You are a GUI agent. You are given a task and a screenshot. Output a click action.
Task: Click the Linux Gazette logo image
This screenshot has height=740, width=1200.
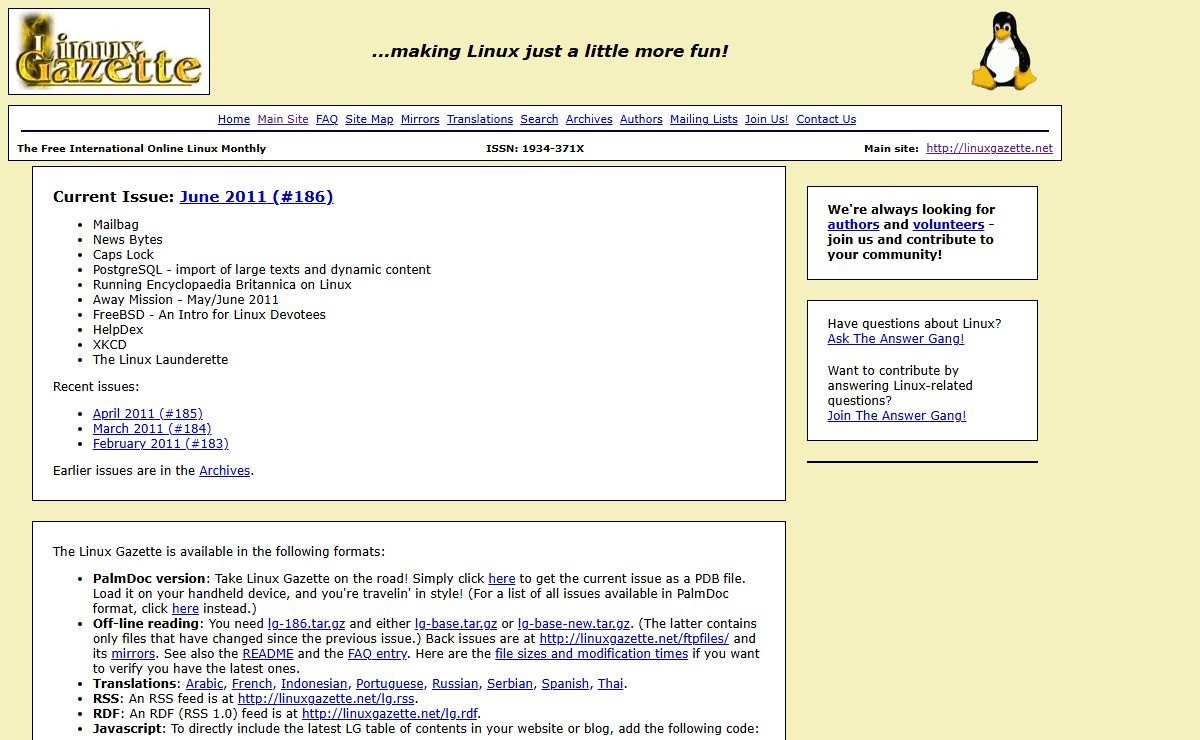tap(109, 52)
